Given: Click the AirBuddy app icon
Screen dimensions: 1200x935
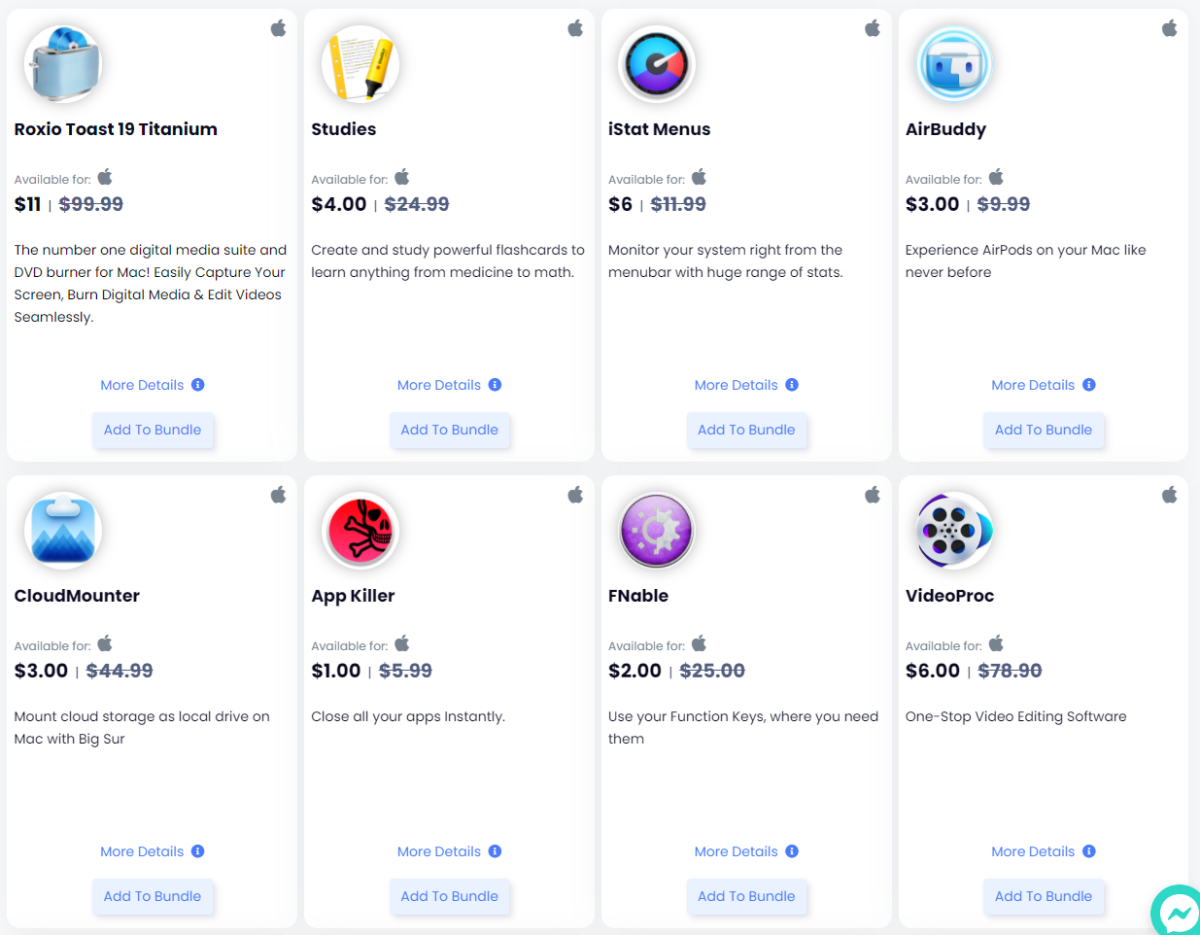Looking at the screenshot, I should pos(954,64).
